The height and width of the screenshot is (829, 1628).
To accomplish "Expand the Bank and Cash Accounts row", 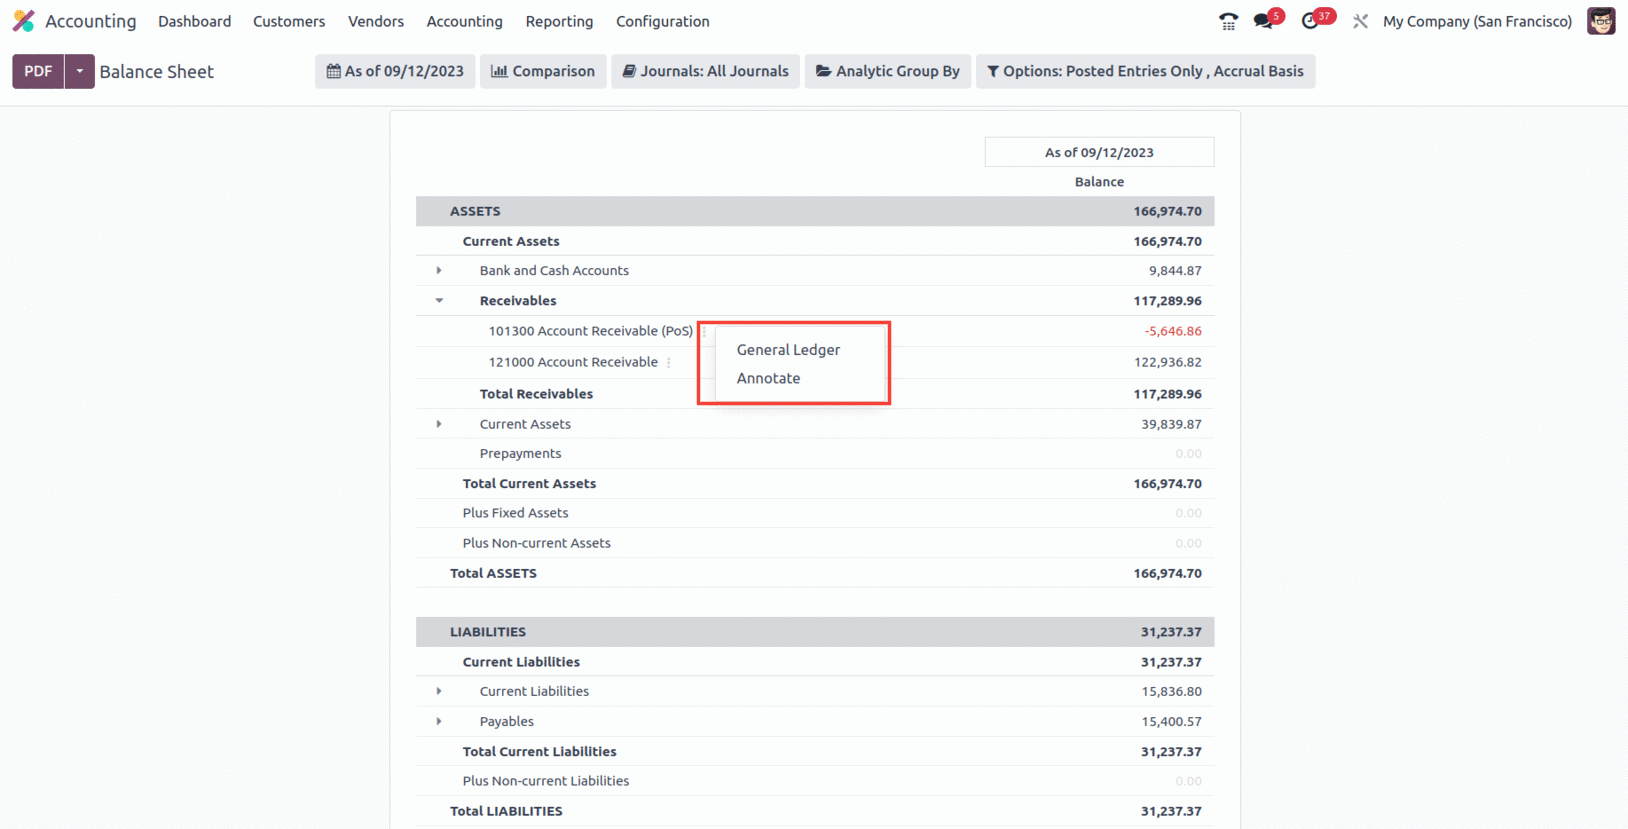I will 439,271.
